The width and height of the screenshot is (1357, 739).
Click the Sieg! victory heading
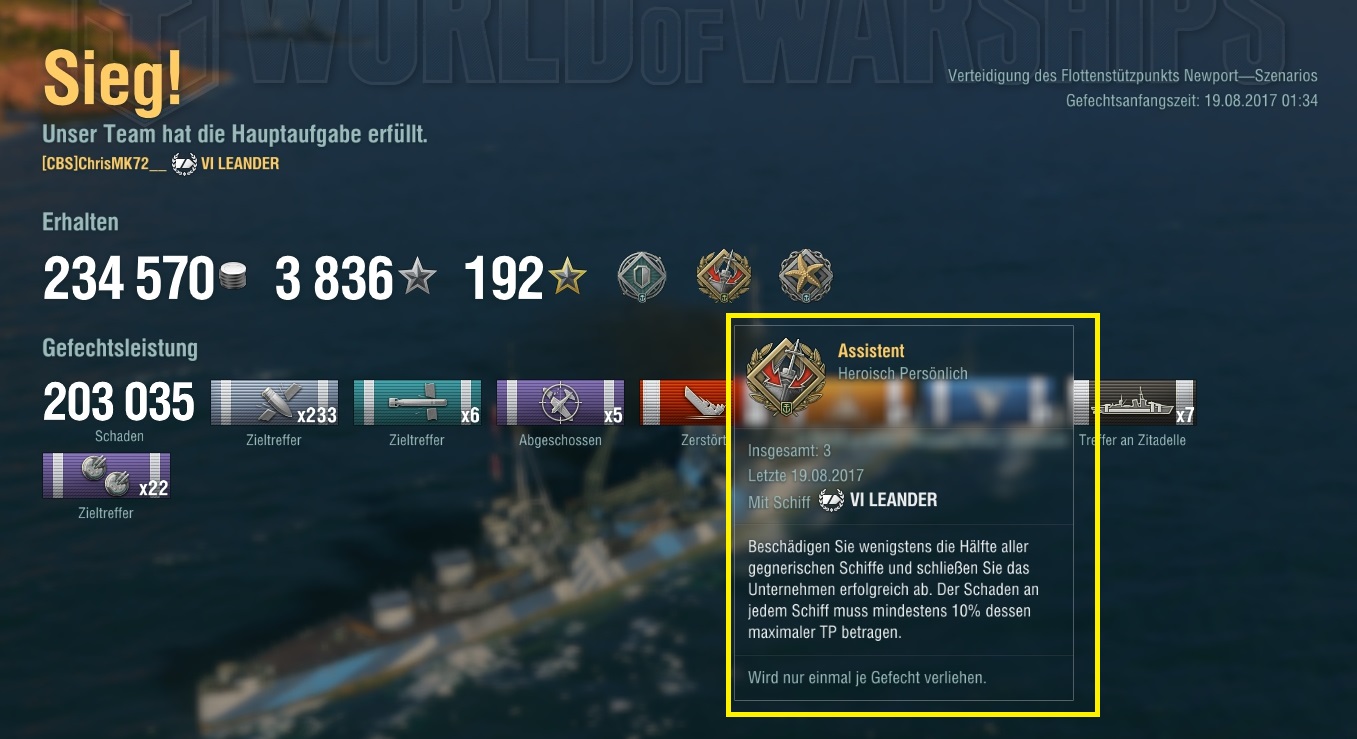pyautogui.click(x=113, y=80)
